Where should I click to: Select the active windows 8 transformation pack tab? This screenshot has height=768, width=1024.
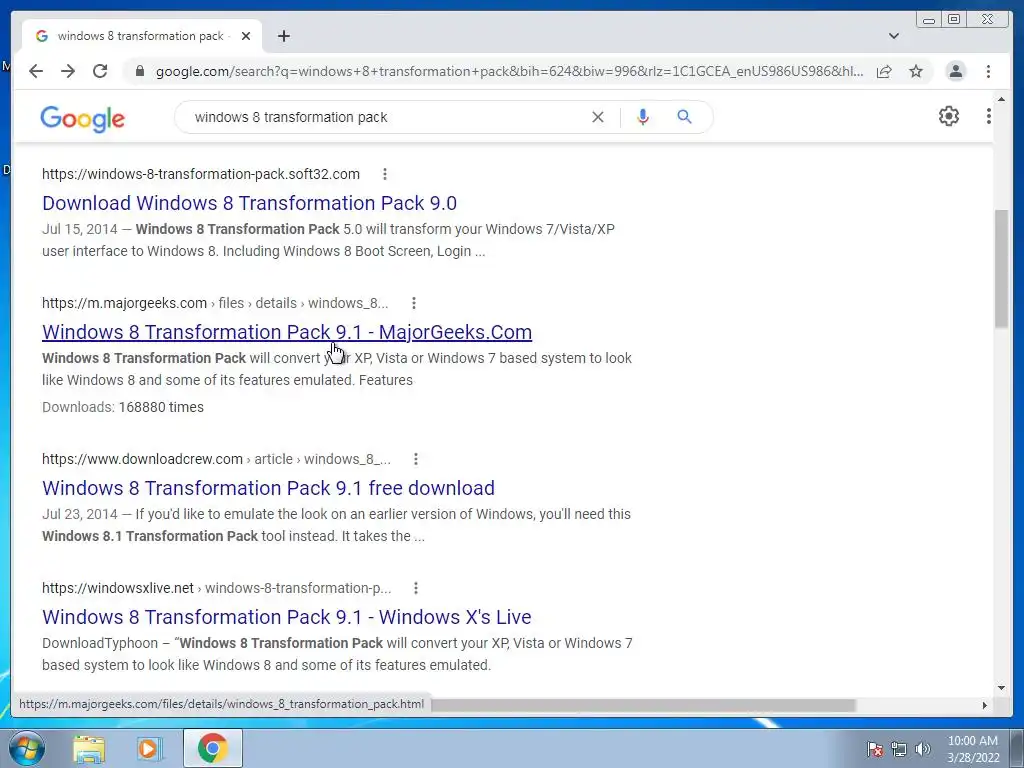(140, 36)
